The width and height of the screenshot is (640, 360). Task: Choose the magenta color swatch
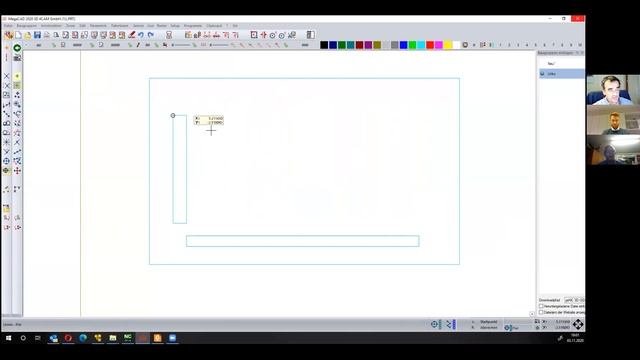click(x=439, y=45)
